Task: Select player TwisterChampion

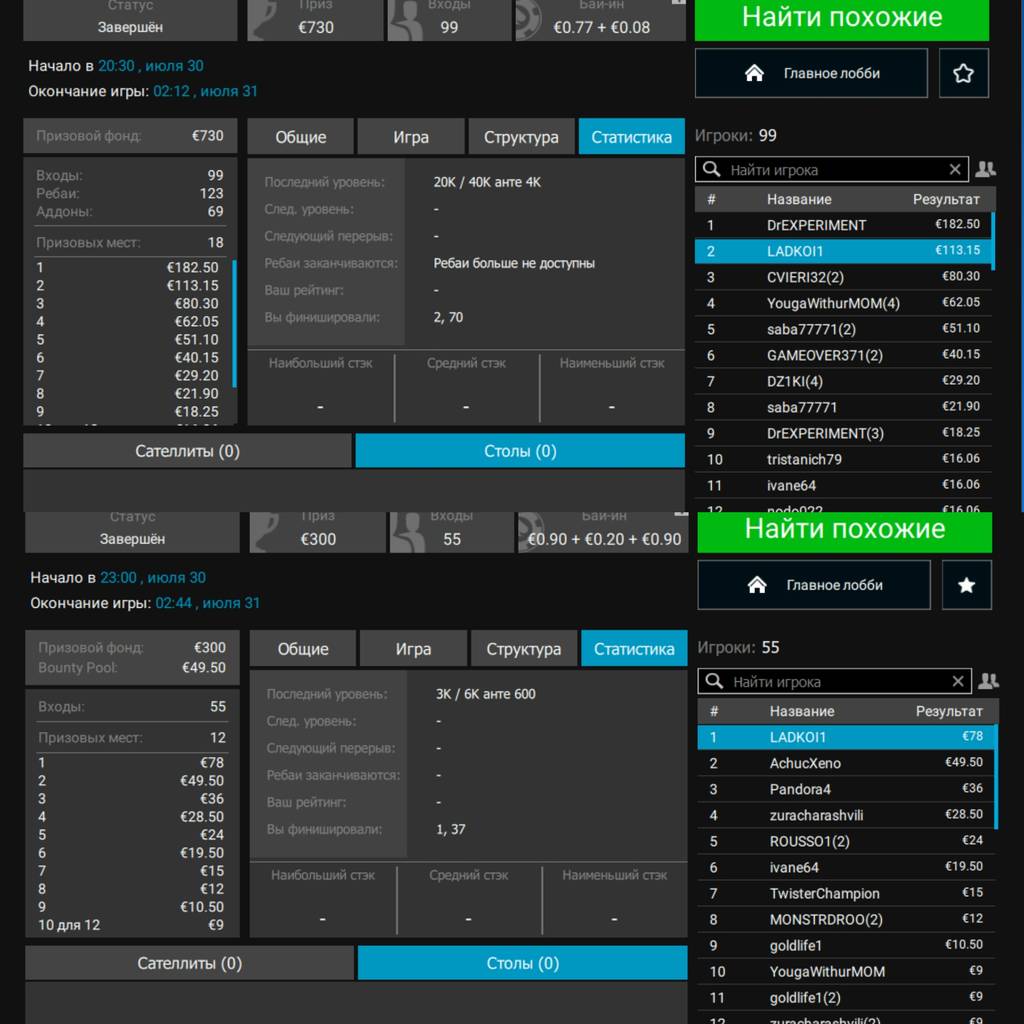Action: tap(845, 893)
